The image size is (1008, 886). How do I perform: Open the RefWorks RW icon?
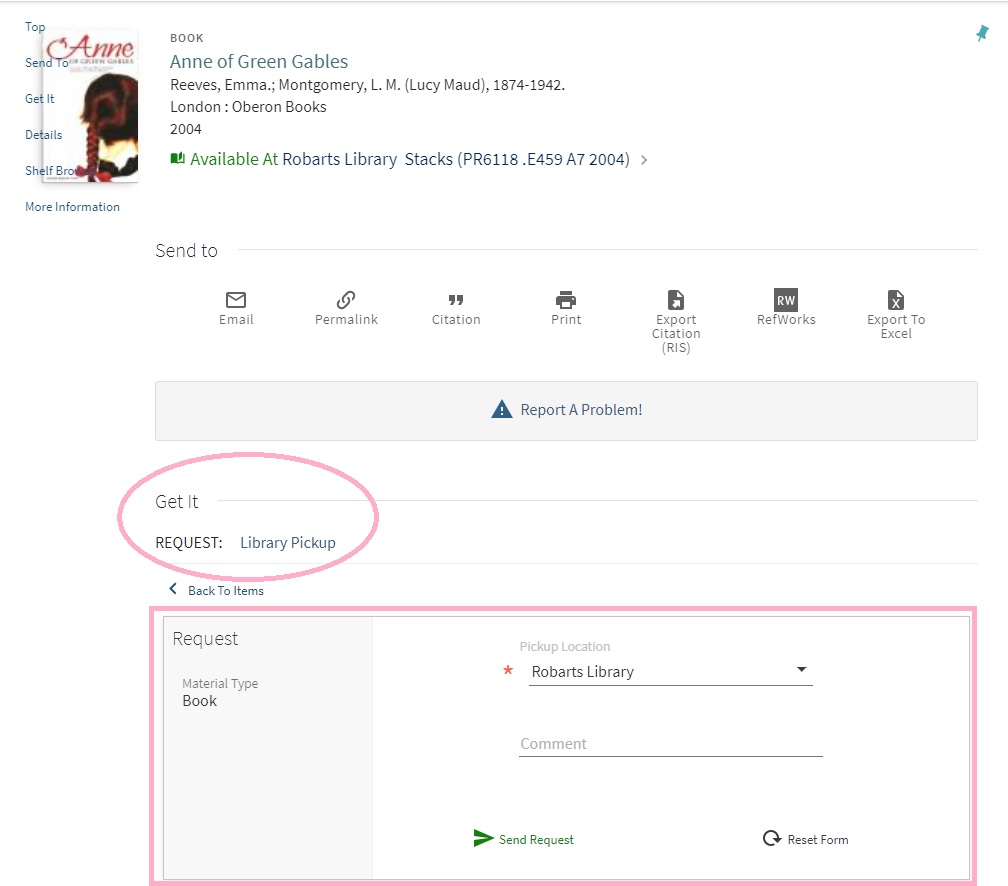point(786,300)
